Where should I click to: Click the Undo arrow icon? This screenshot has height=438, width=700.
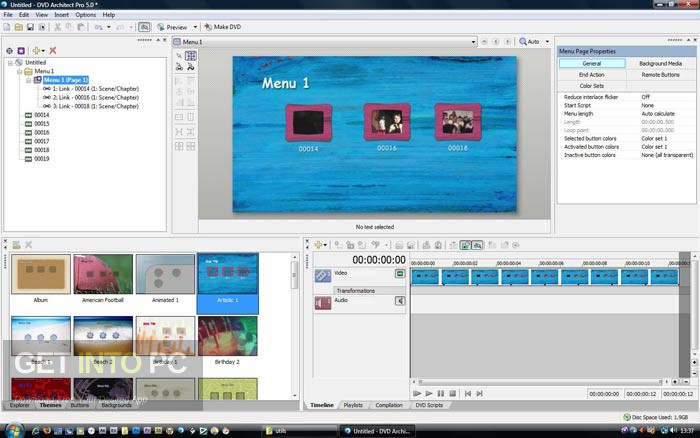[98, 27]
